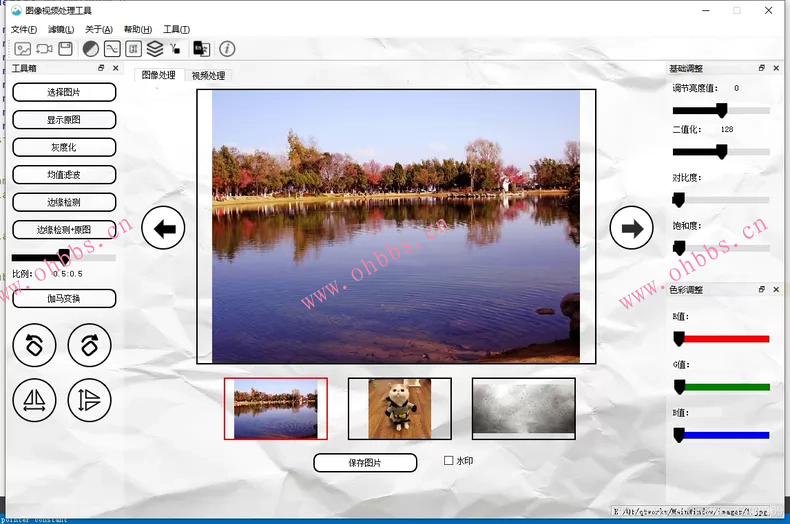The width and height of the screenshot is (790, 524).
Task: Click the open image toolbar icon
Action: pos(21,48)
